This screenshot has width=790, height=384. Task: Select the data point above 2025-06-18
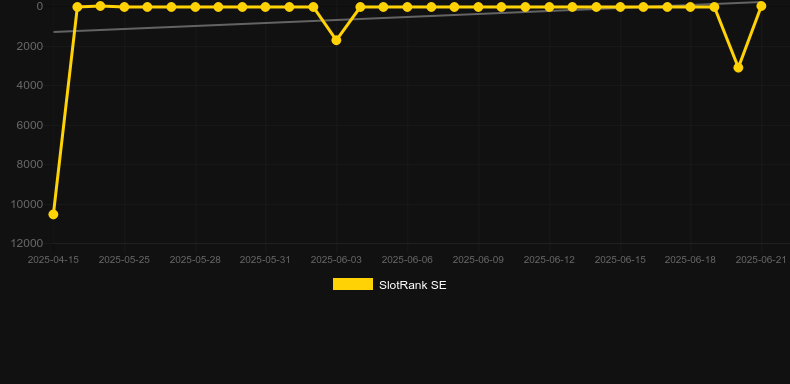(x=690, y=7)
